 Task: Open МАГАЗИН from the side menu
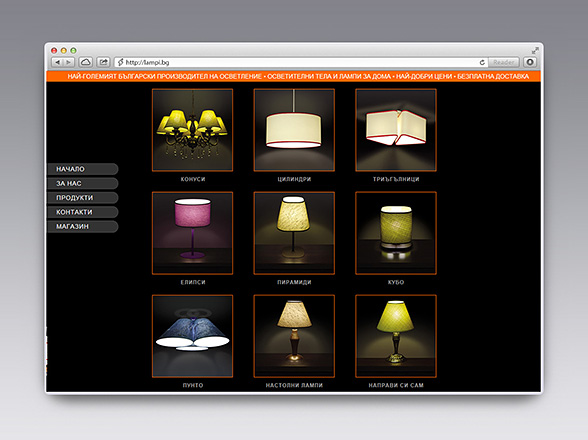tap(82, 226)
